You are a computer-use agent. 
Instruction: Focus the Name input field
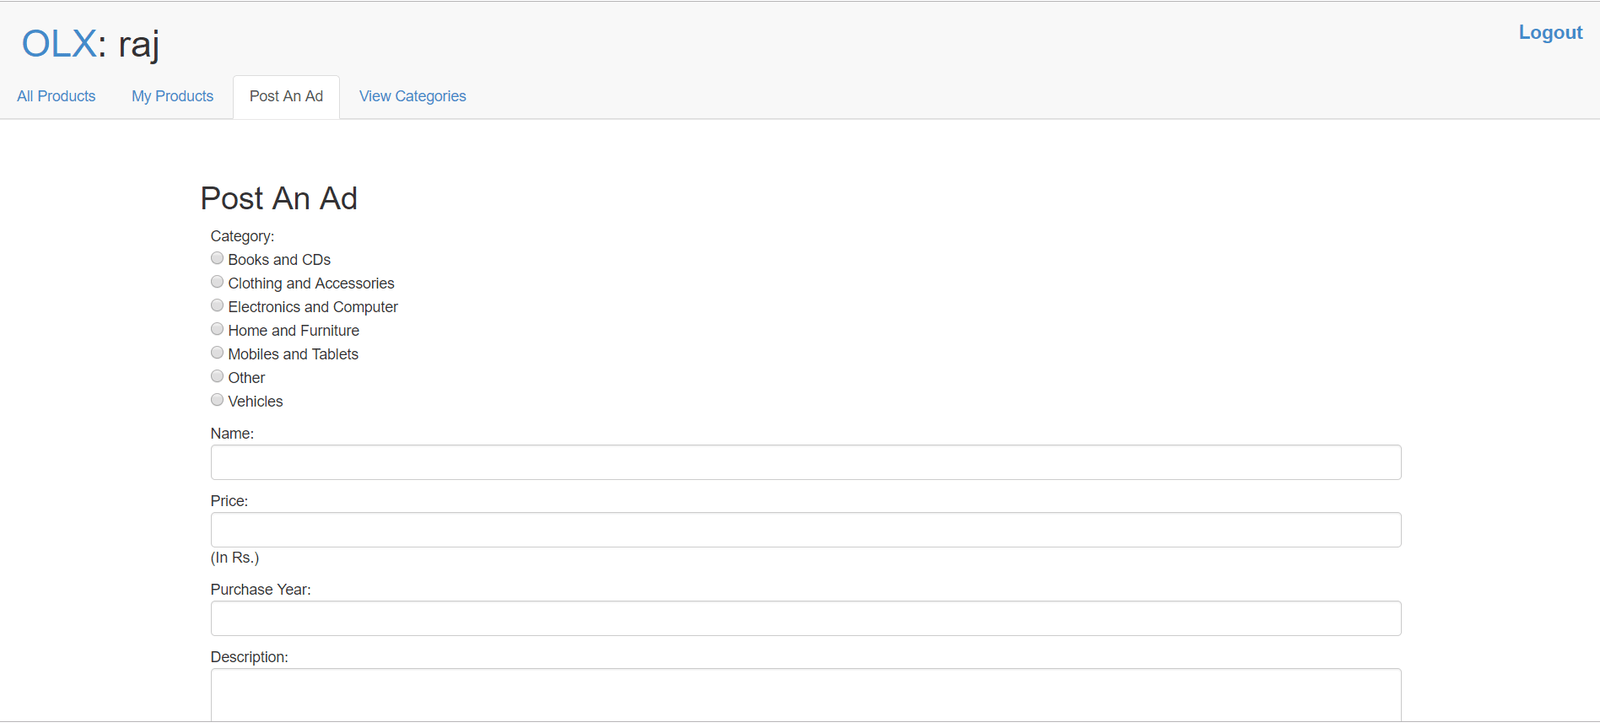[x=805, y=462]
